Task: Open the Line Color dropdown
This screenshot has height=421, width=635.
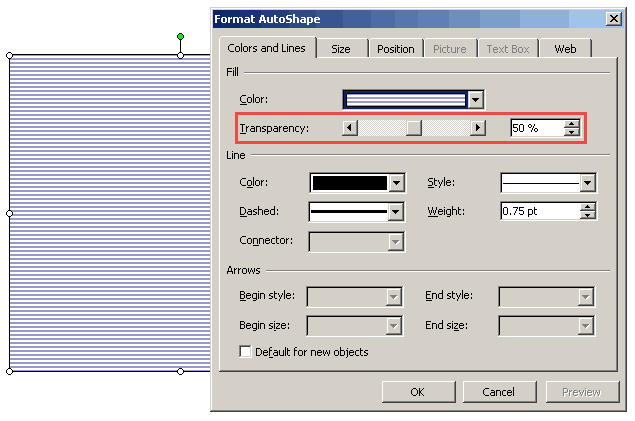Action: tap(396, 183)
